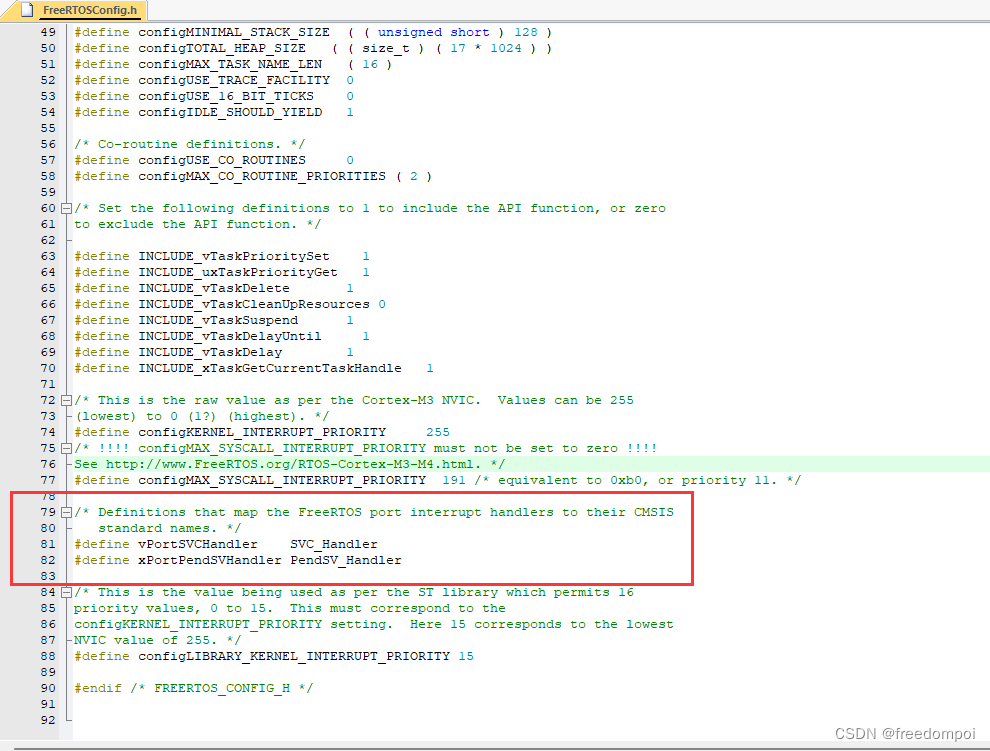Click the FREERTOS_CONFIG_H comment text
This screenshot has width=990, height=751.
coord(222,688)
